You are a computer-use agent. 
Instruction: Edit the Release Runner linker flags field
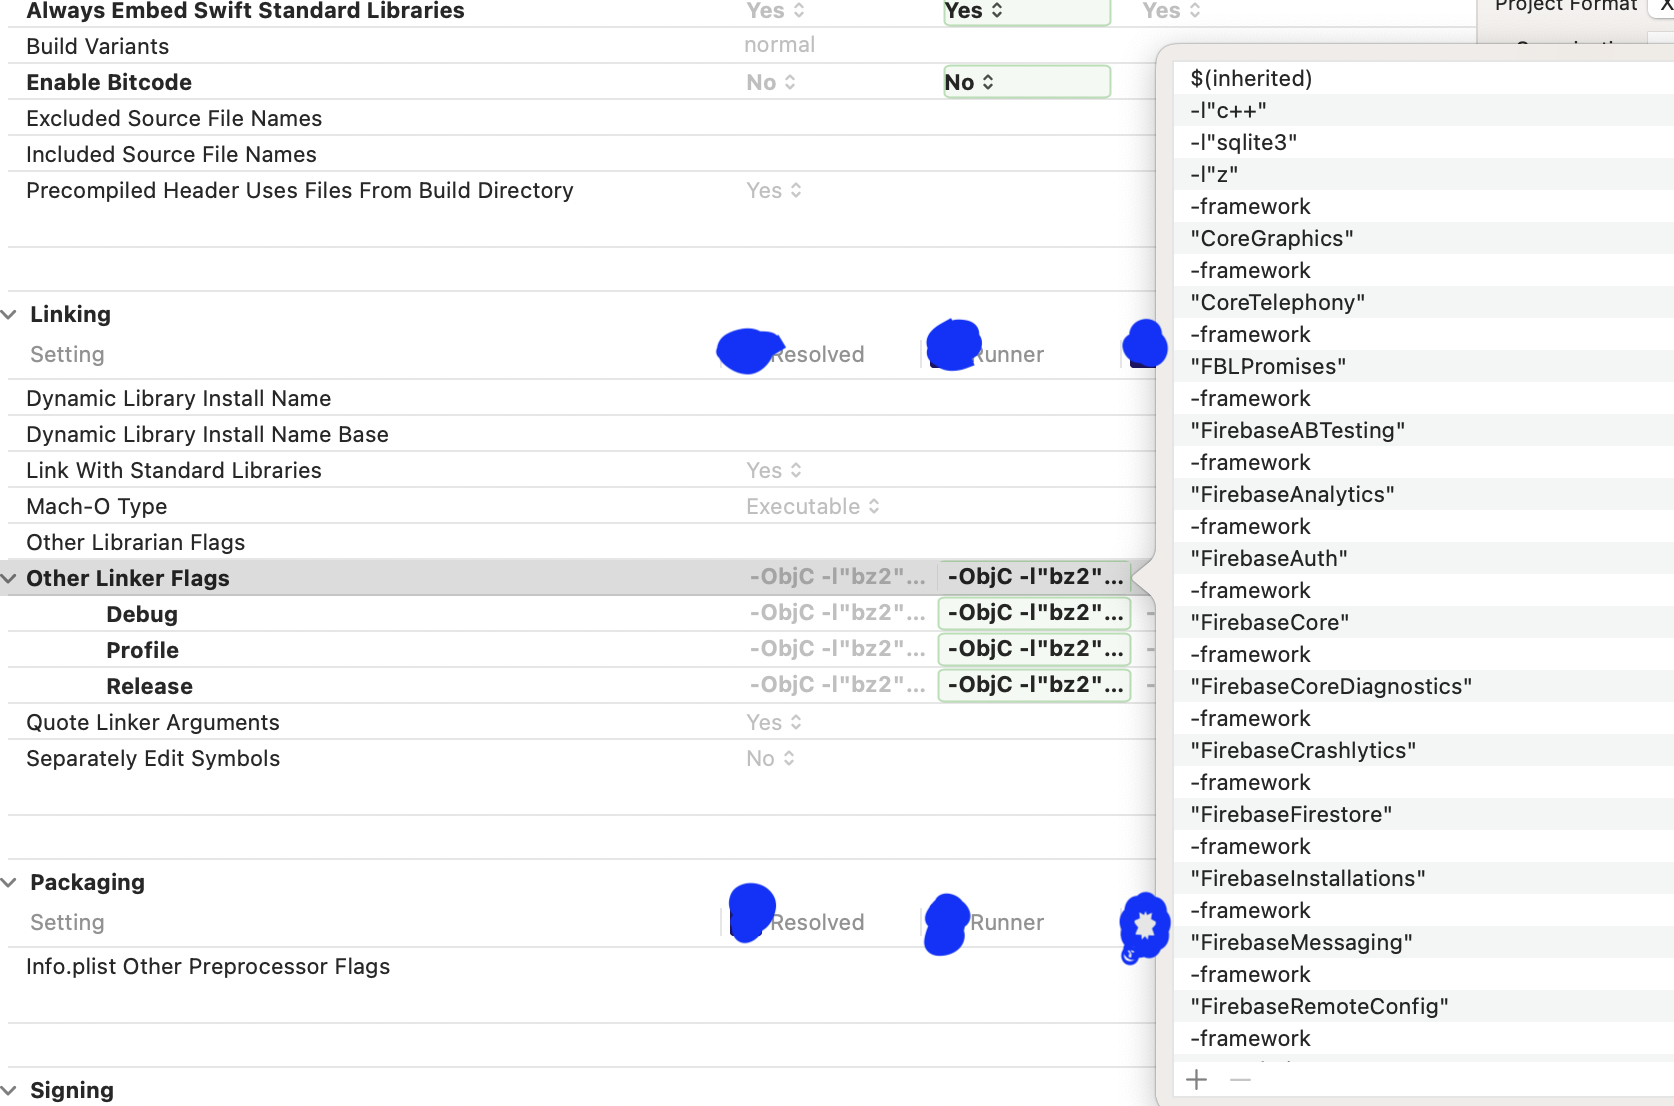(x=1034, y=685)
